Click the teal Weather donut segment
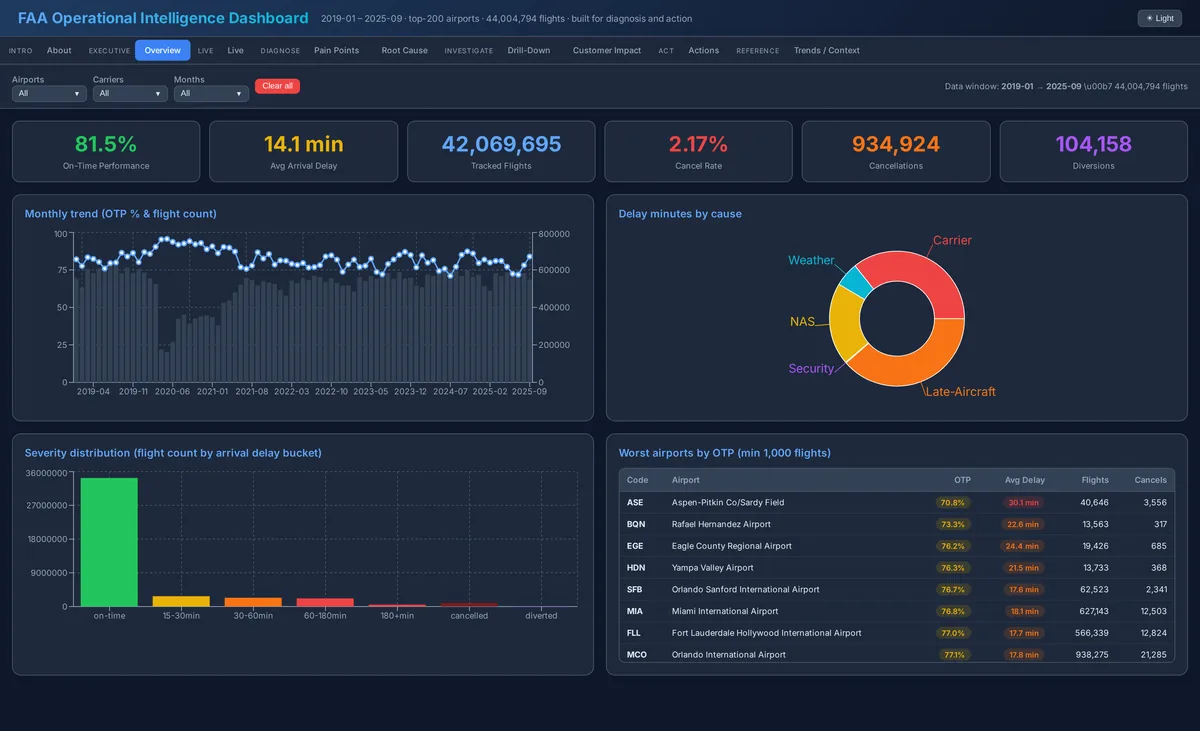Viewport: 1200px width, 731px height. coord(855,281)
